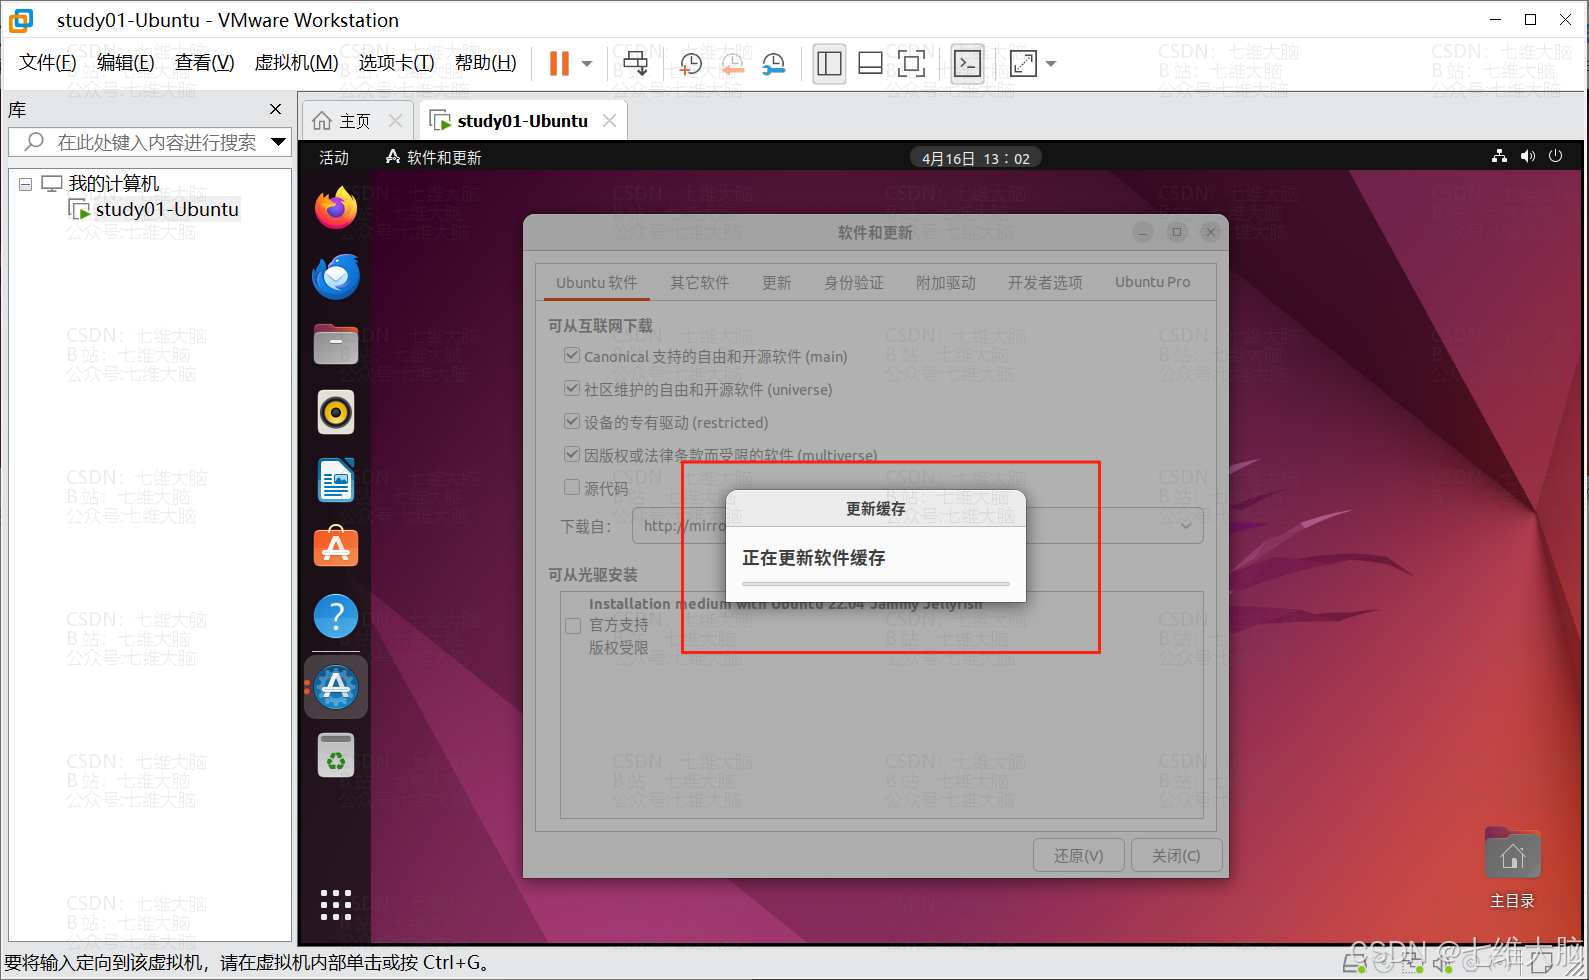Image resolution: width=1589 pixels, height=980 pixels.
Task: Close the library panel
Action: pyautogui.click(x=276, y=109)
